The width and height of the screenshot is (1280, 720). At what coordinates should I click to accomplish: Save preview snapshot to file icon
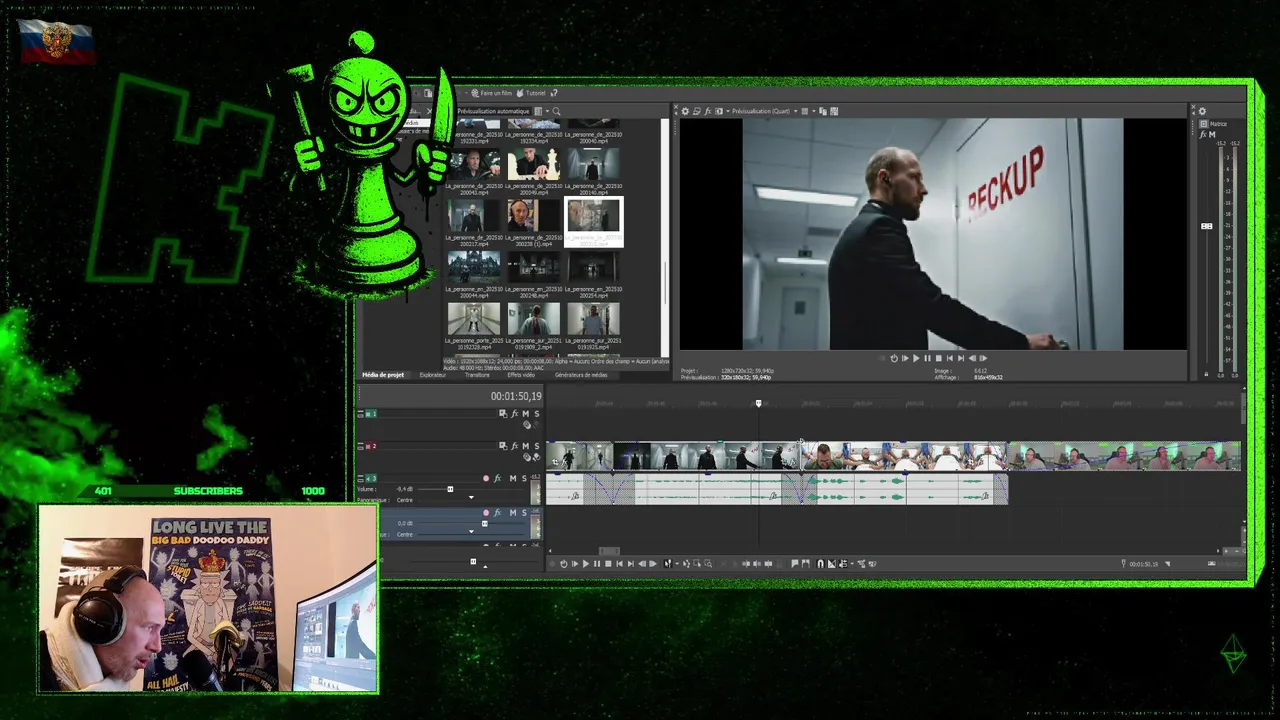[x=834, y=111]
